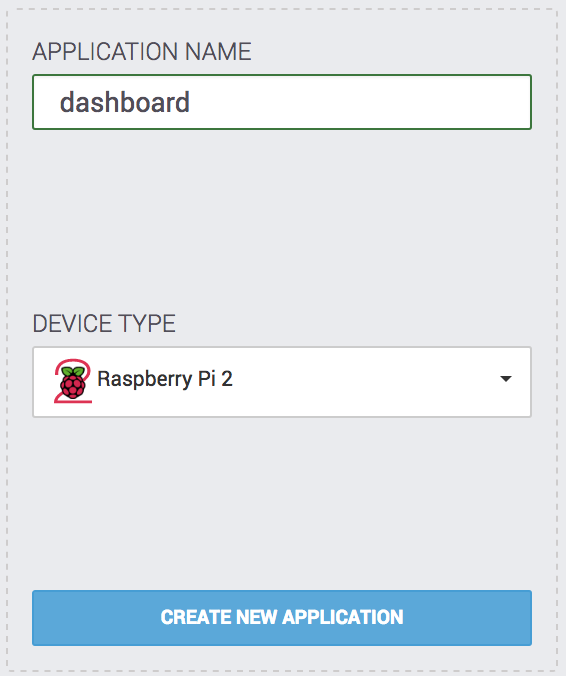Open the device type dropdown arrow
Viewport: 566px width, 676px height.
tap(506, 379)
